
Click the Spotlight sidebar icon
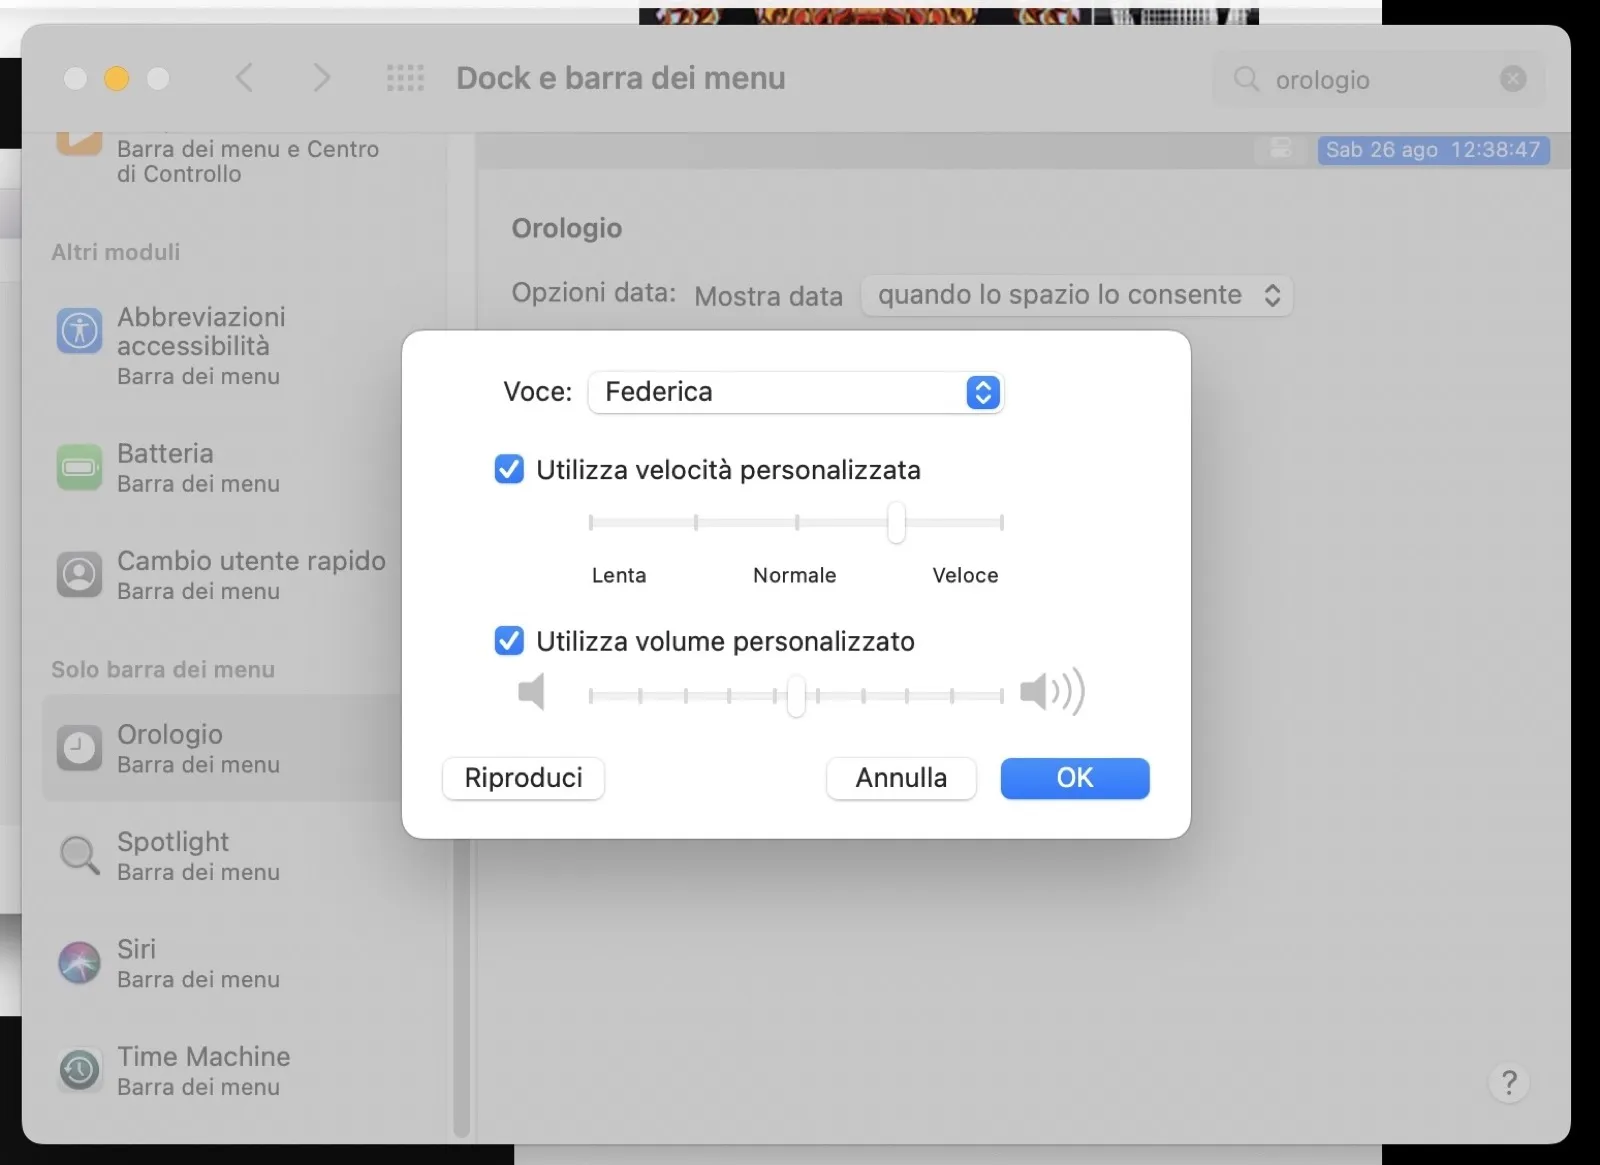(x=79, y=855)
